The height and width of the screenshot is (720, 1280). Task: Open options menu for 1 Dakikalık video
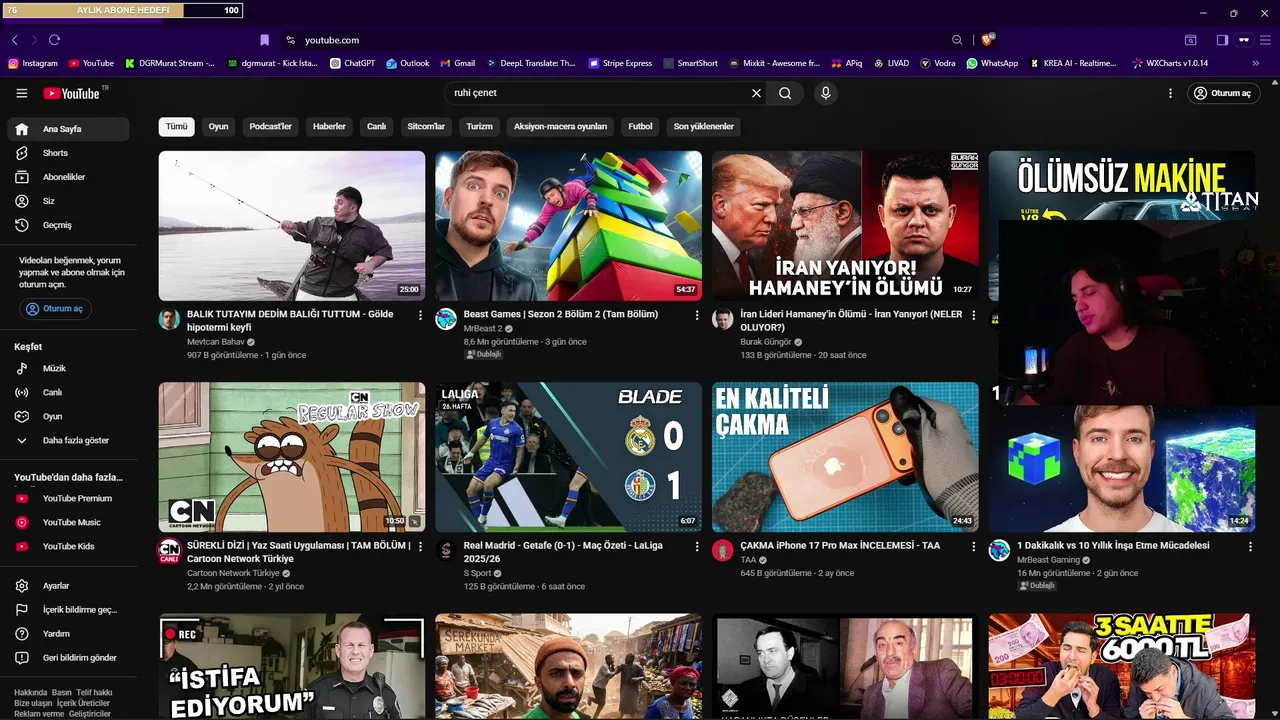(x=1250, y=547)
